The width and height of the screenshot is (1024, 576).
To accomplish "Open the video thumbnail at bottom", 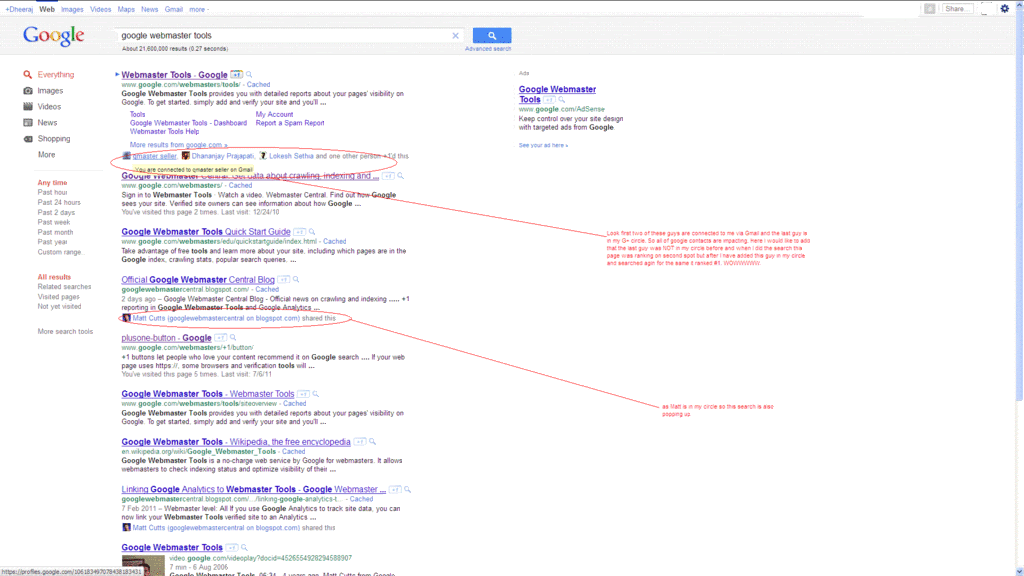I will pos(143,566).
